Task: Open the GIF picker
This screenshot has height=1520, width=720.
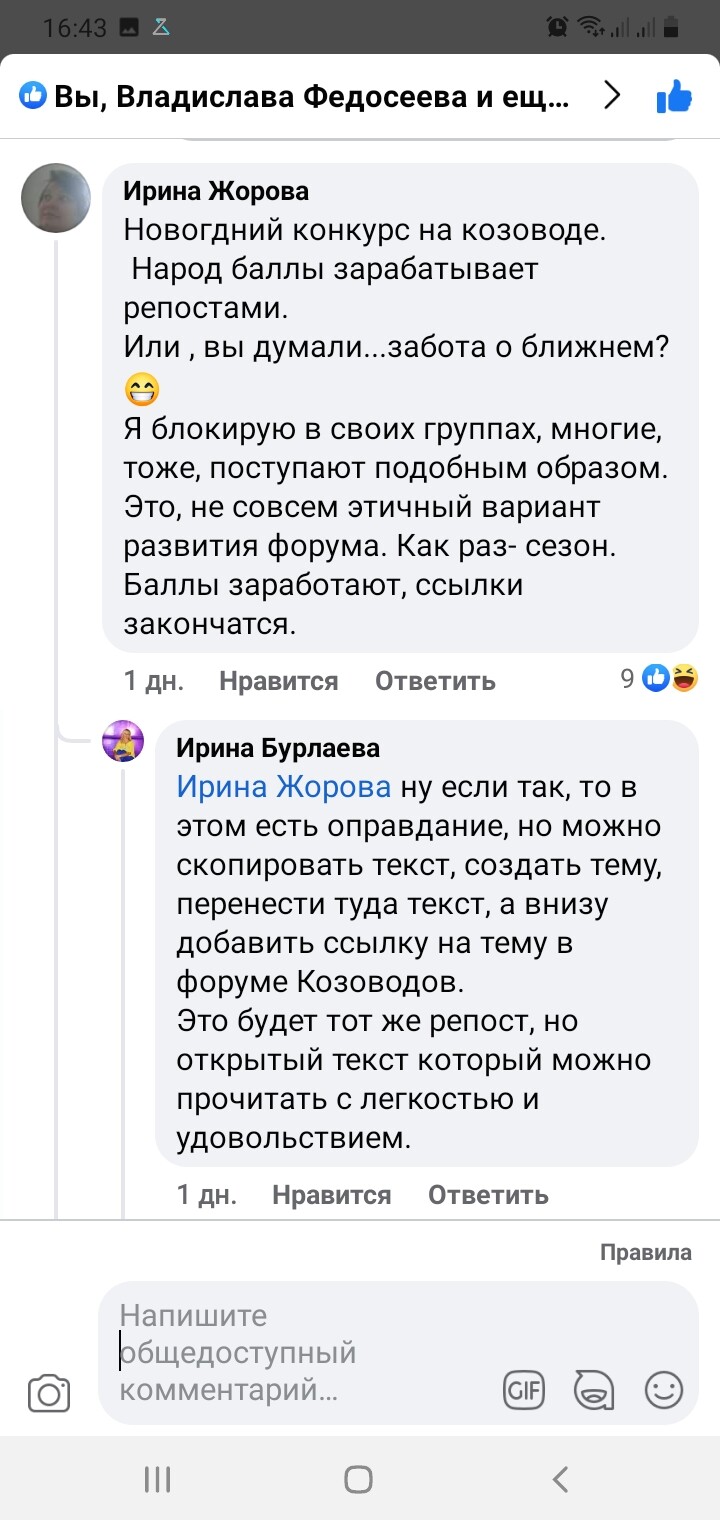Action: pos(523,1390)
